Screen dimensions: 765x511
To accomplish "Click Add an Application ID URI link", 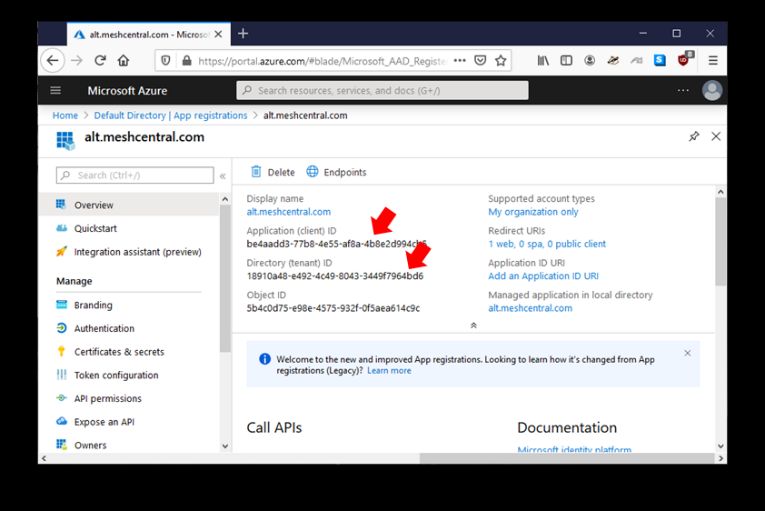I will tap(543, 276).
